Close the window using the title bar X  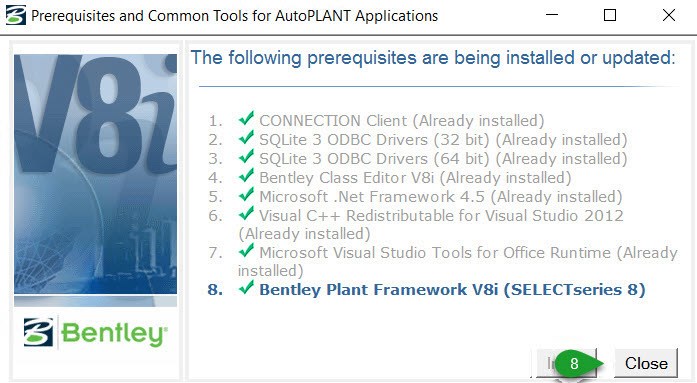(x=669, y=15)
